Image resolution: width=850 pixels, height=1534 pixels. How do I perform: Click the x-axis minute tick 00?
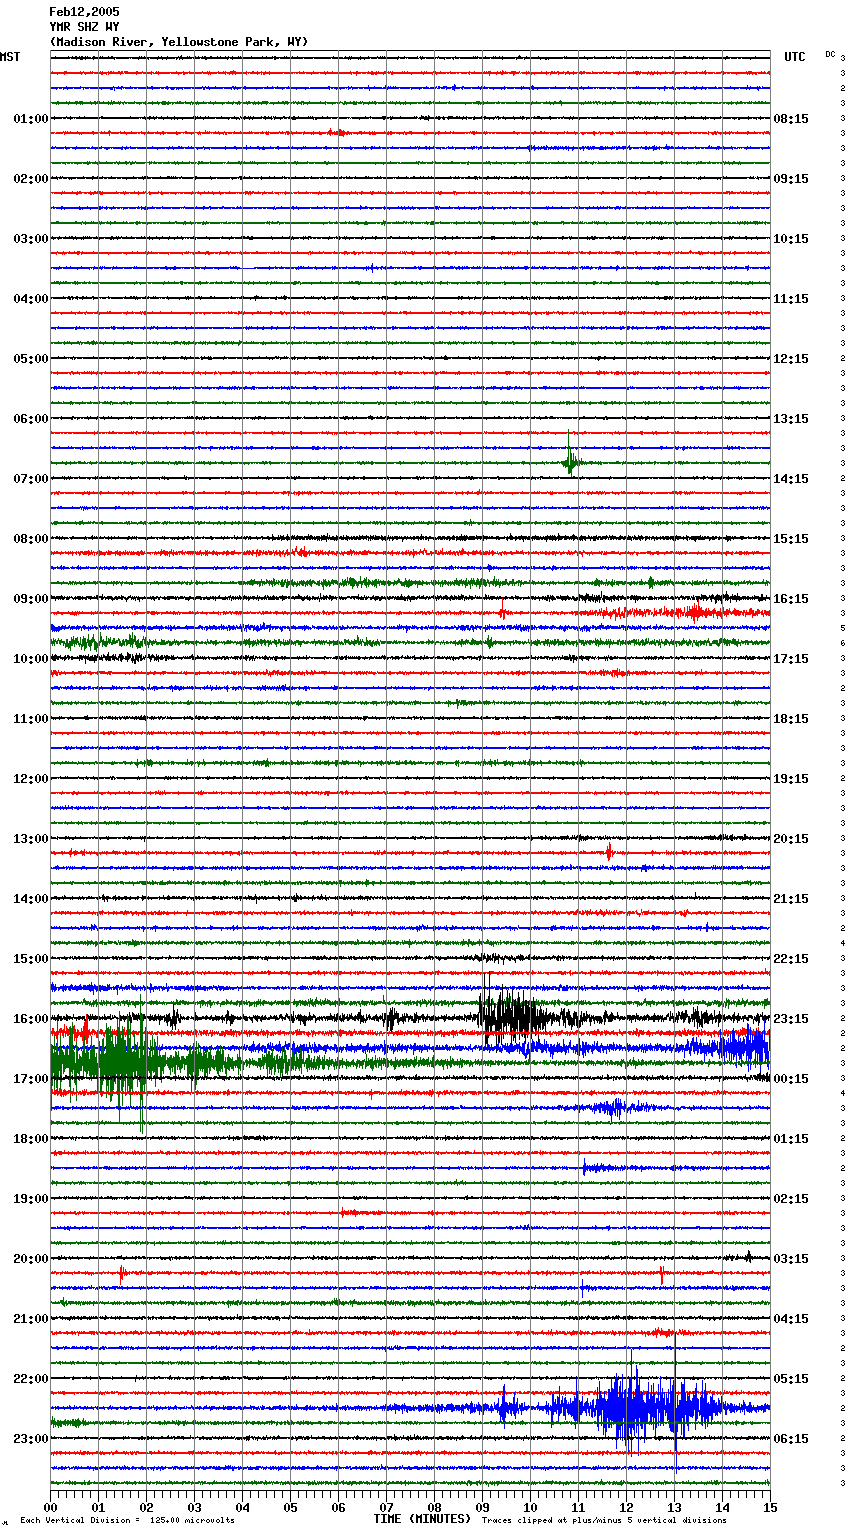[x=50, y=1507]
